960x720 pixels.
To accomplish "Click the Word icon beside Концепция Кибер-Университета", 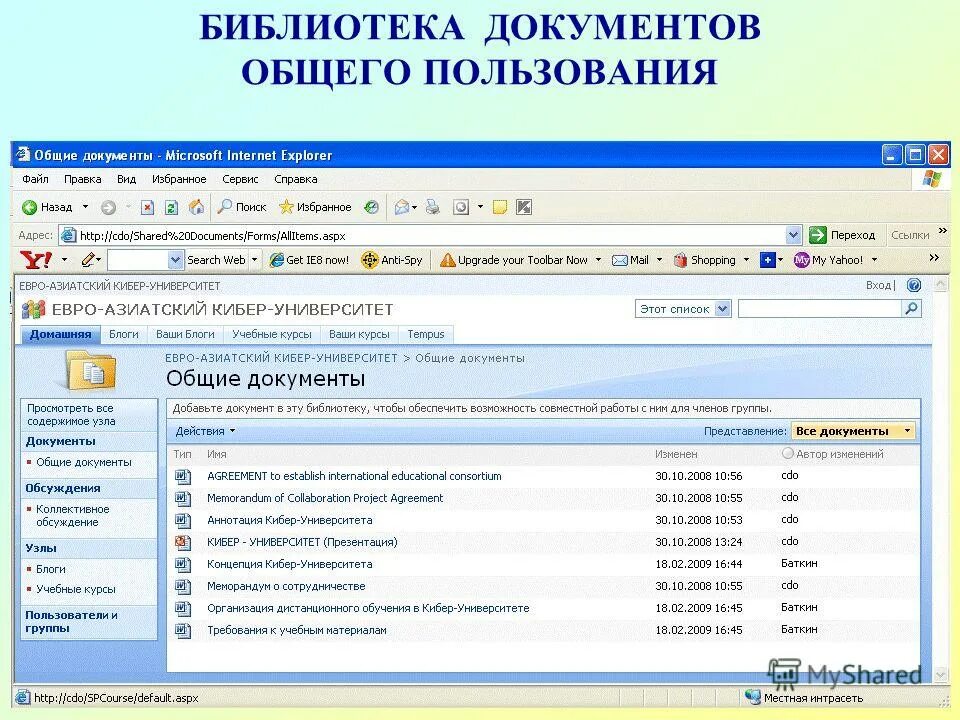I will click(x=182, y=564).
